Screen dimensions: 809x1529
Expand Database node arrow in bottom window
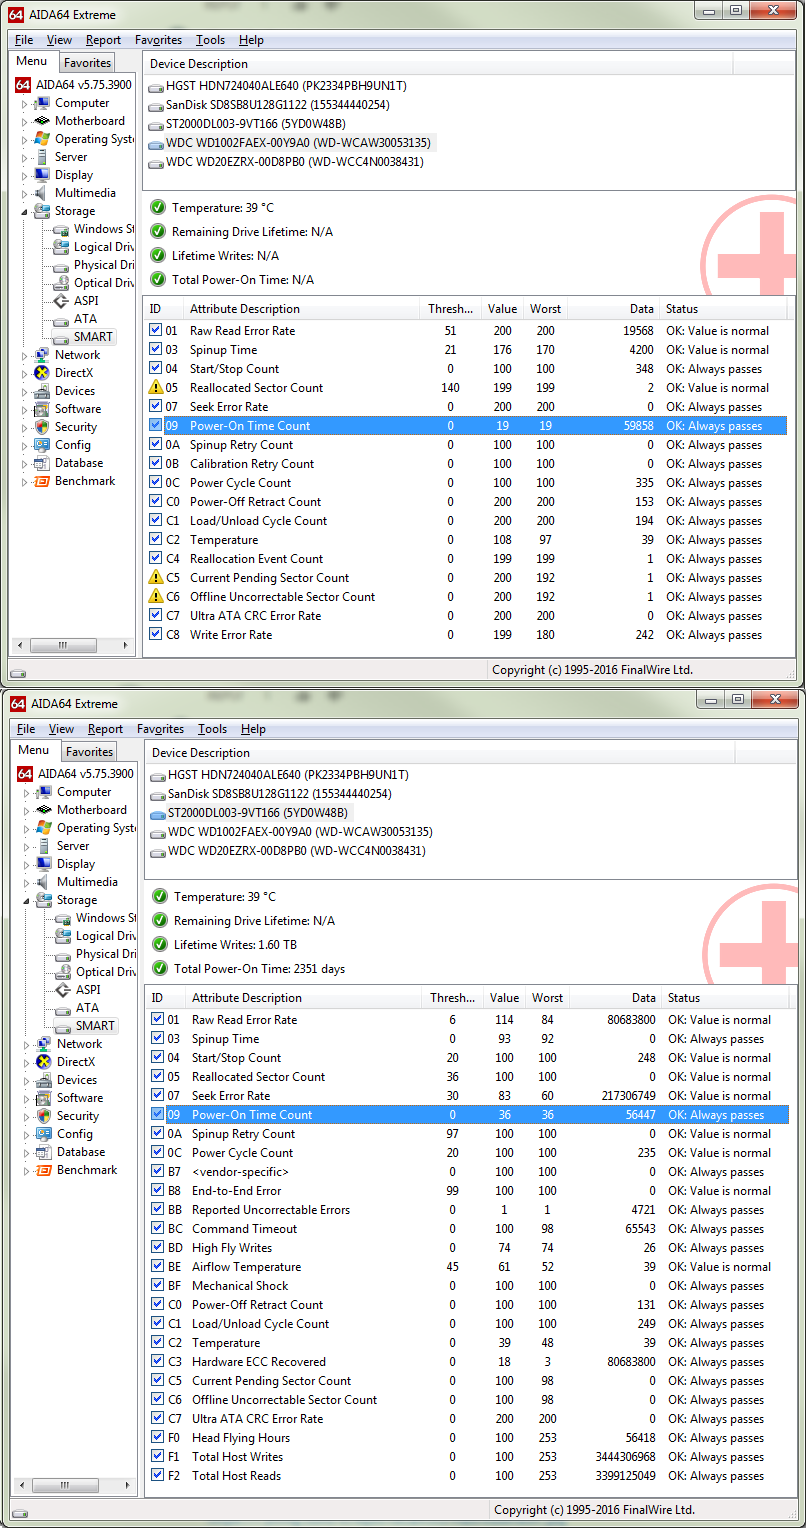click(x=28, y=1152)
